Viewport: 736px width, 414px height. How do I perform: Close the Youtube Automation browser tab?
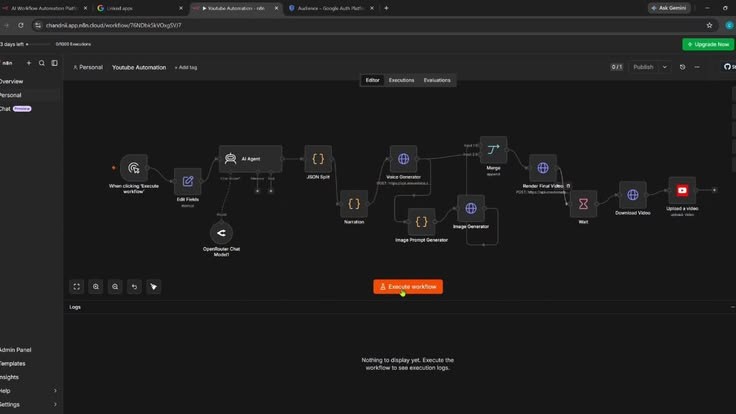click(x=276, y=8)
